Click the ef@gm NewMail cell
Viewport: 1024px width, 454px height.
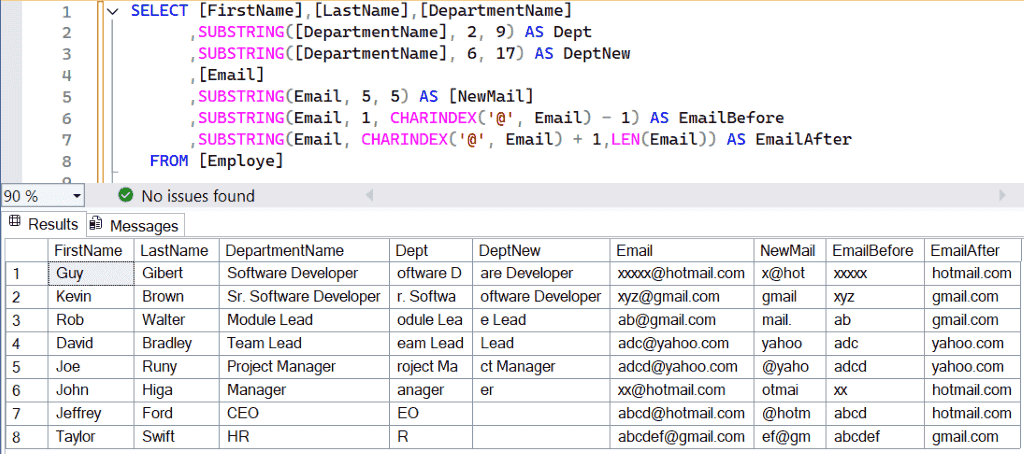tap(790, 436)
